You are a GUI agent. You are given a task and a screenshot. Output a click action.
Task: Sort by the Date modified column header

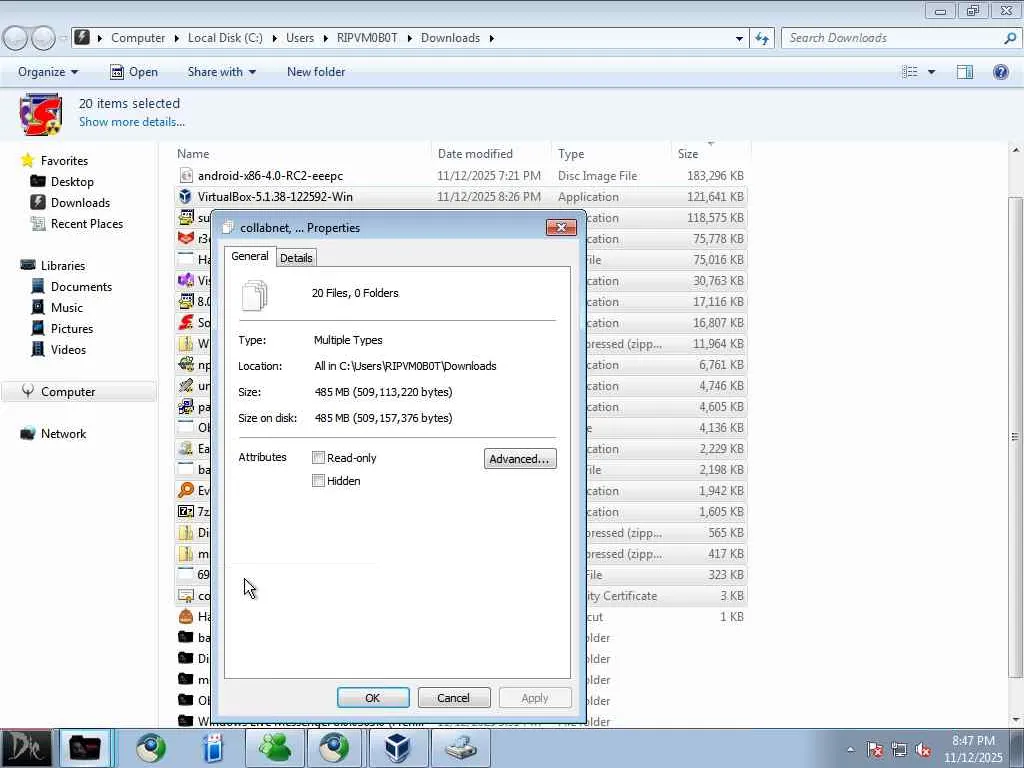tap(491, 153)
